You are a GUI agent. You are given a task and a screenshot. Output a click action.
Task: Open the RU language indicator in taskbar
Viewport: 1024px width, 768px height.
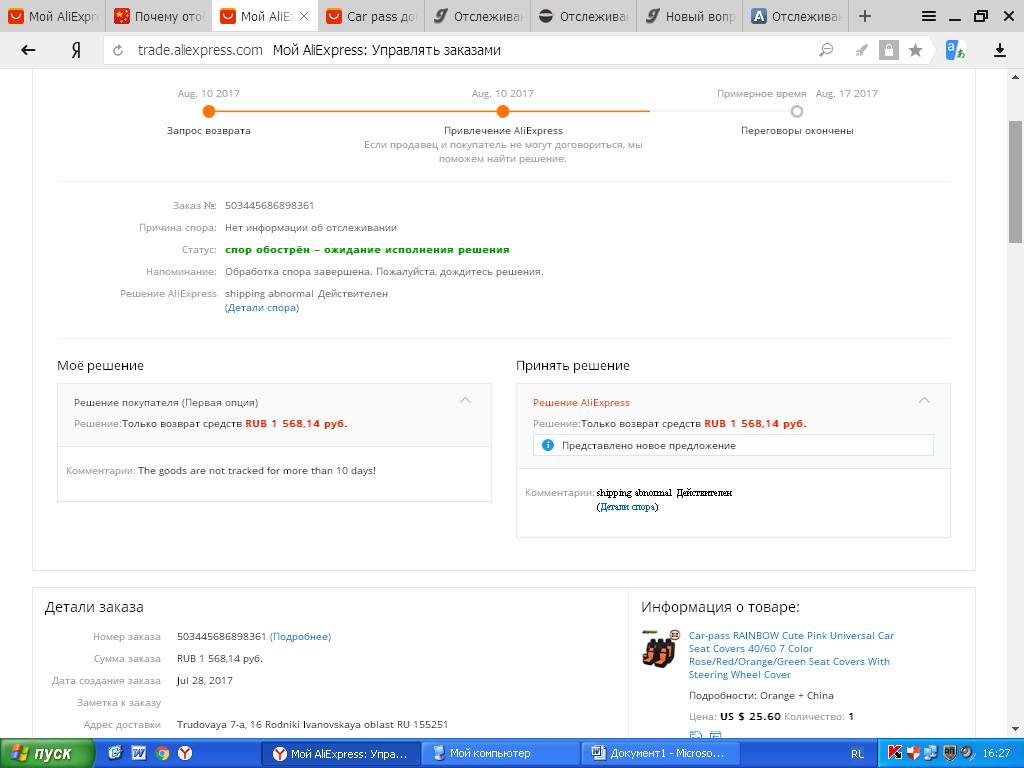[x=857, y=754]
